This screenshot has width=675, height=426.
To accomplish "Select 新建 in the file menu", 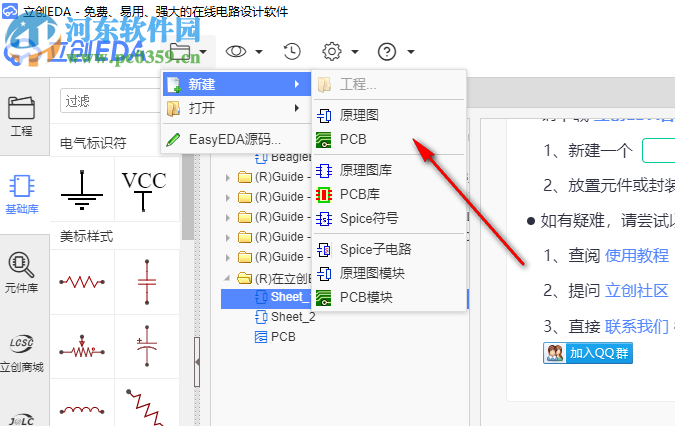I will 236,84.
